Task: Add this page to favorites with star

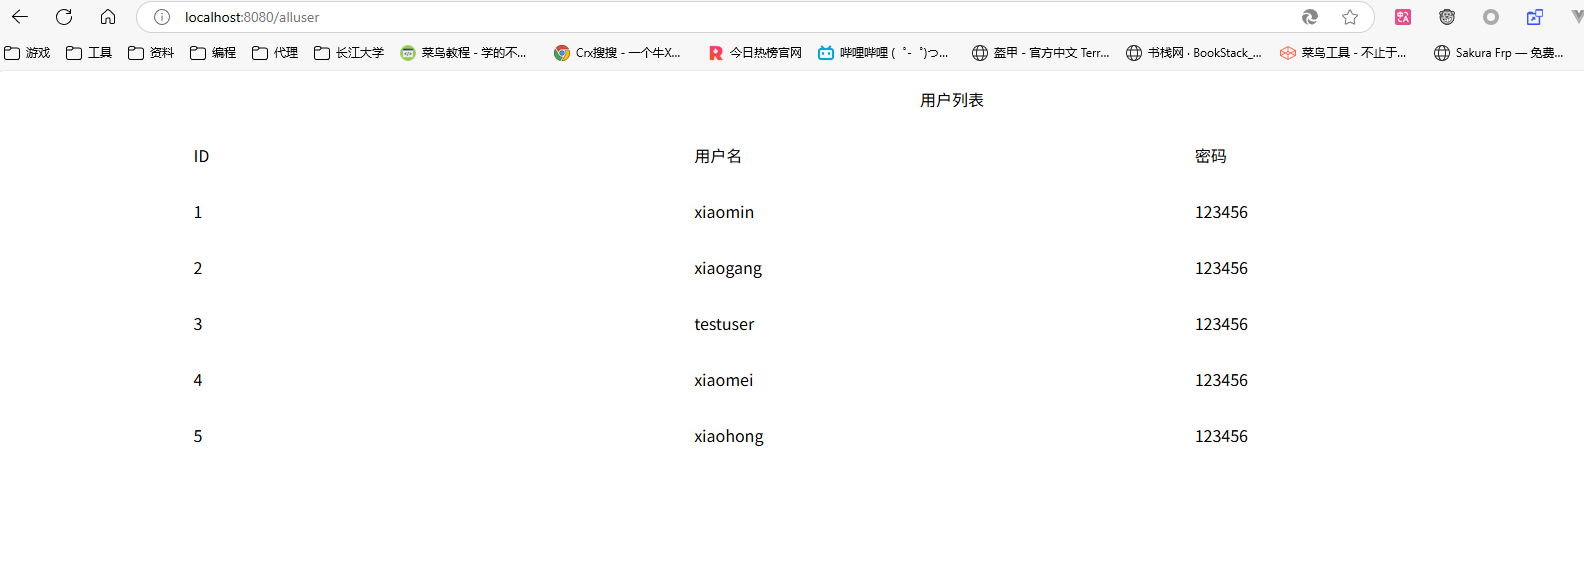Action: point(1350,17)
